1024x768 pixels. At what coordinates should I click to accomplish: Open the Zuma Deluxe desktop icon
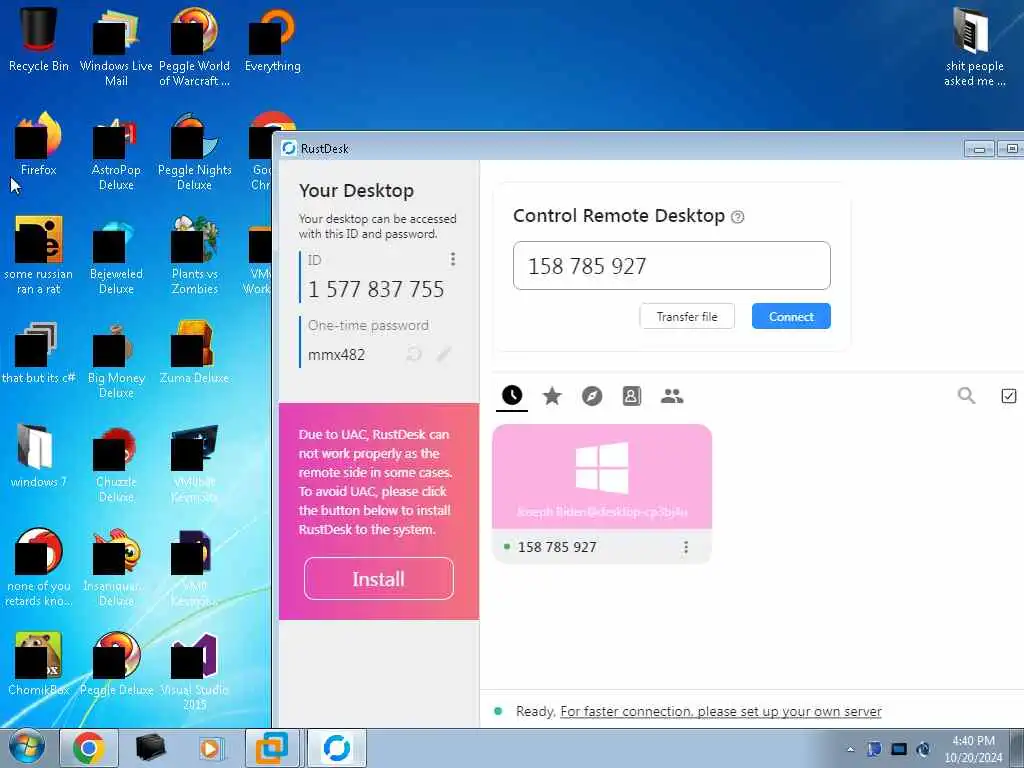click(x=194, y=352)
